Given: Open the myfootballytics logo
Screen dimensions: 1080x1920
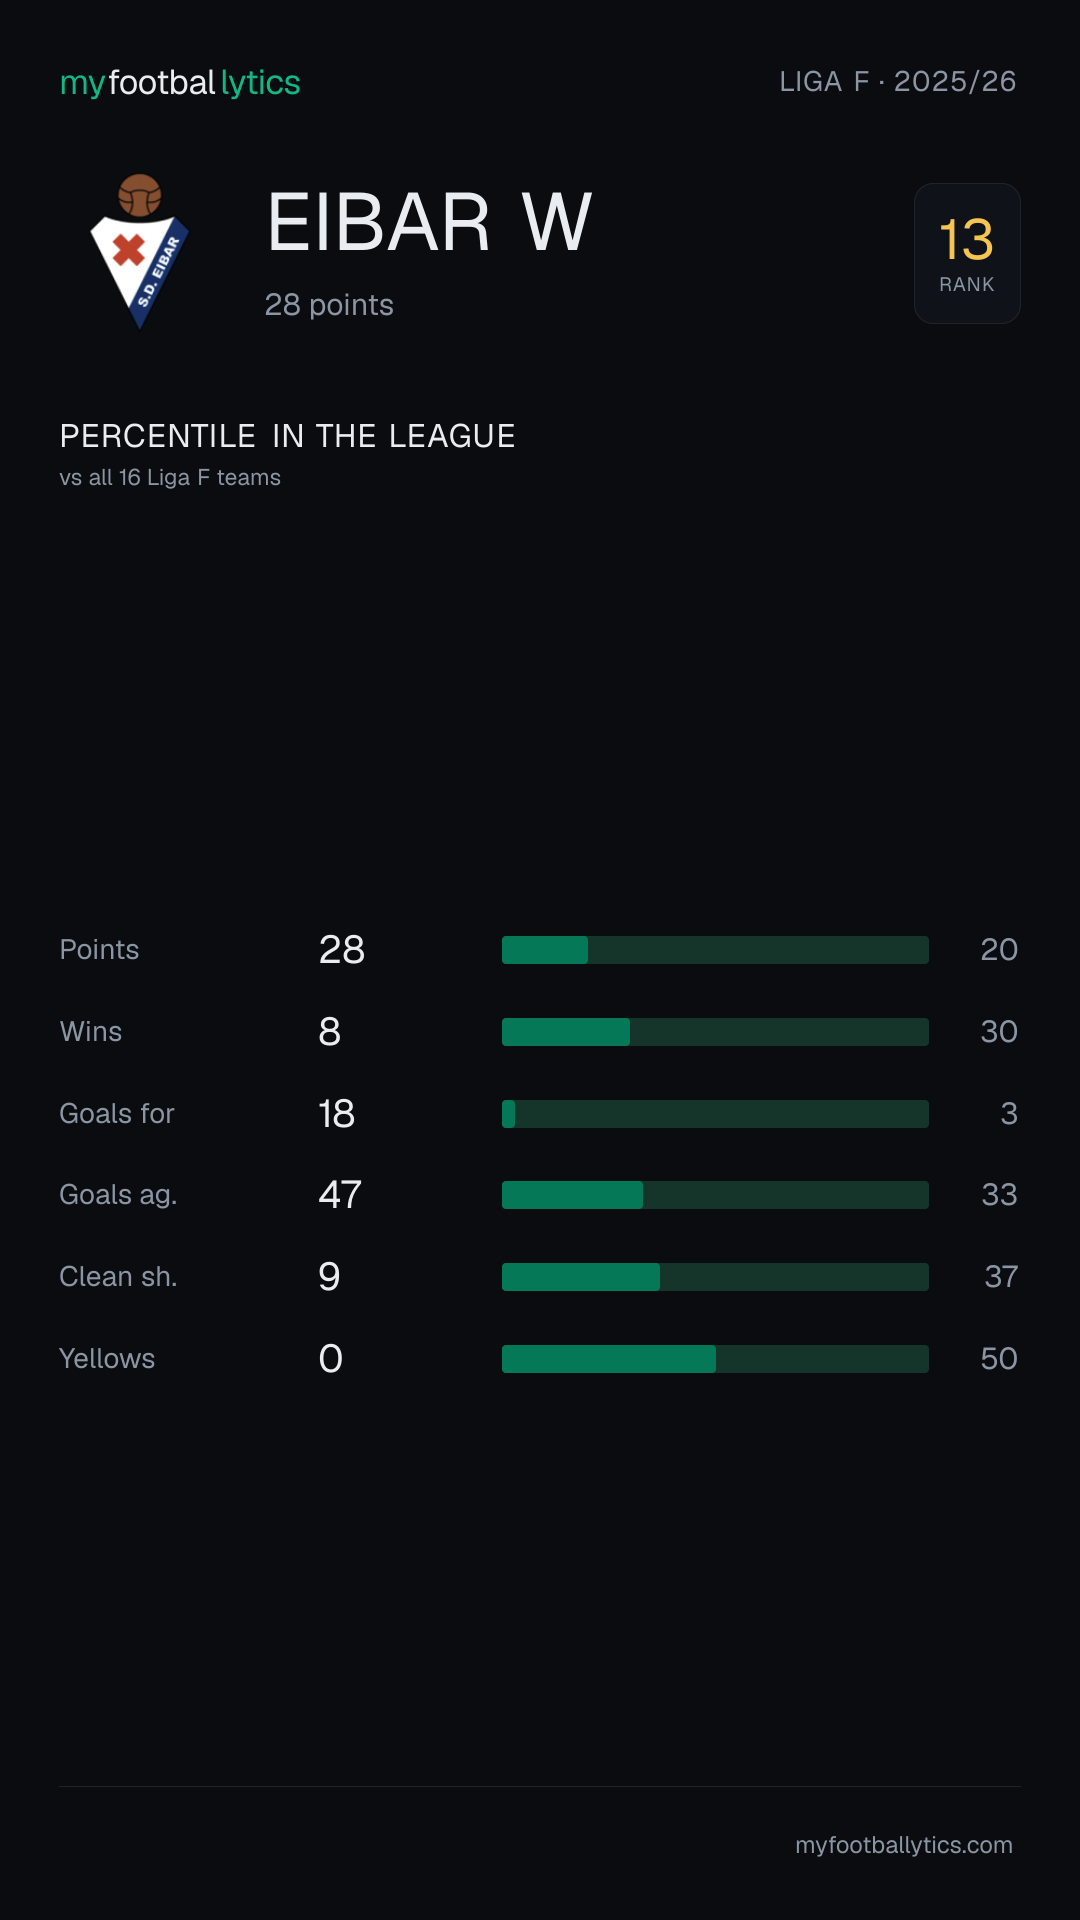Looking at the screenshot, I should [180, 83].
